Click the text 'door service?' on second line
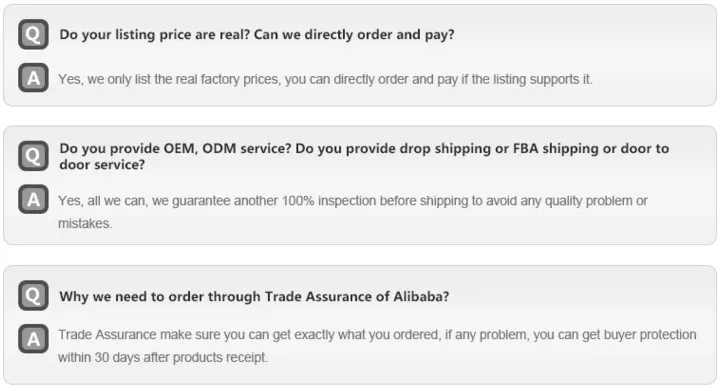Viewport: 721px width, 387px height. click(x=102, y=165)
